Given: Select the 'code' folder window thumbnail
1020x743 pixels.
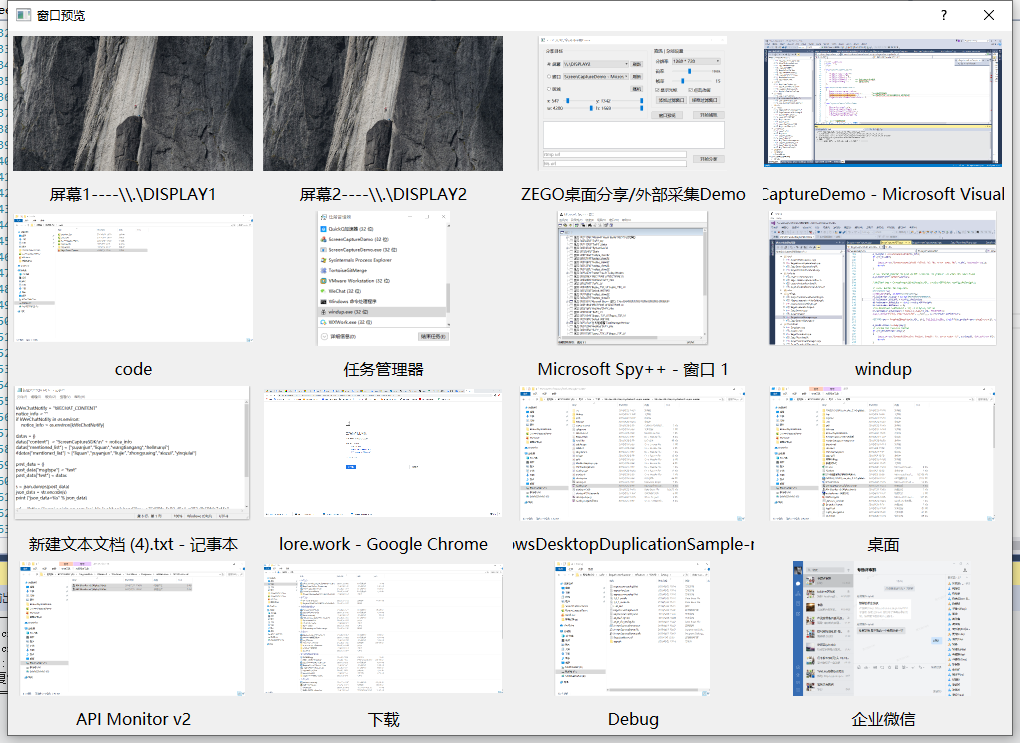Looking at the screenshot, I should (x=133, y=278).
